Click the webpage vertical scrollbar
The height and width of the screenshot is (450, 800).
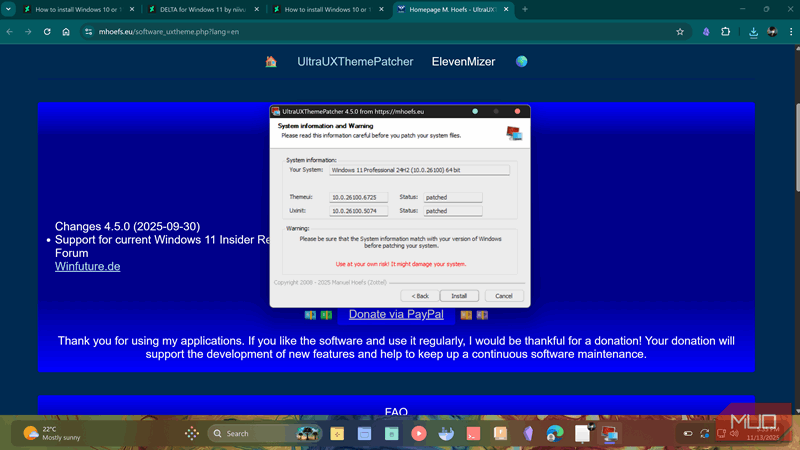tap(797, 148)
